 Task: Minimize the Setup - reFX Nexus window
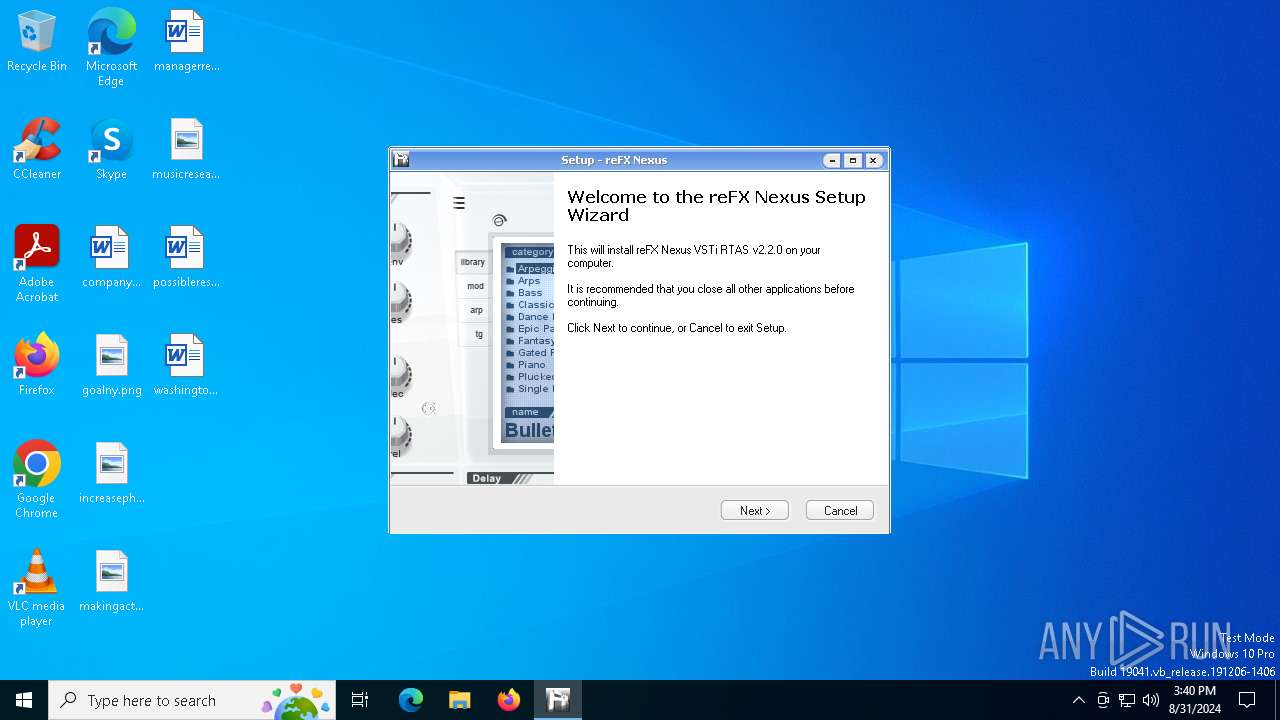832,160
